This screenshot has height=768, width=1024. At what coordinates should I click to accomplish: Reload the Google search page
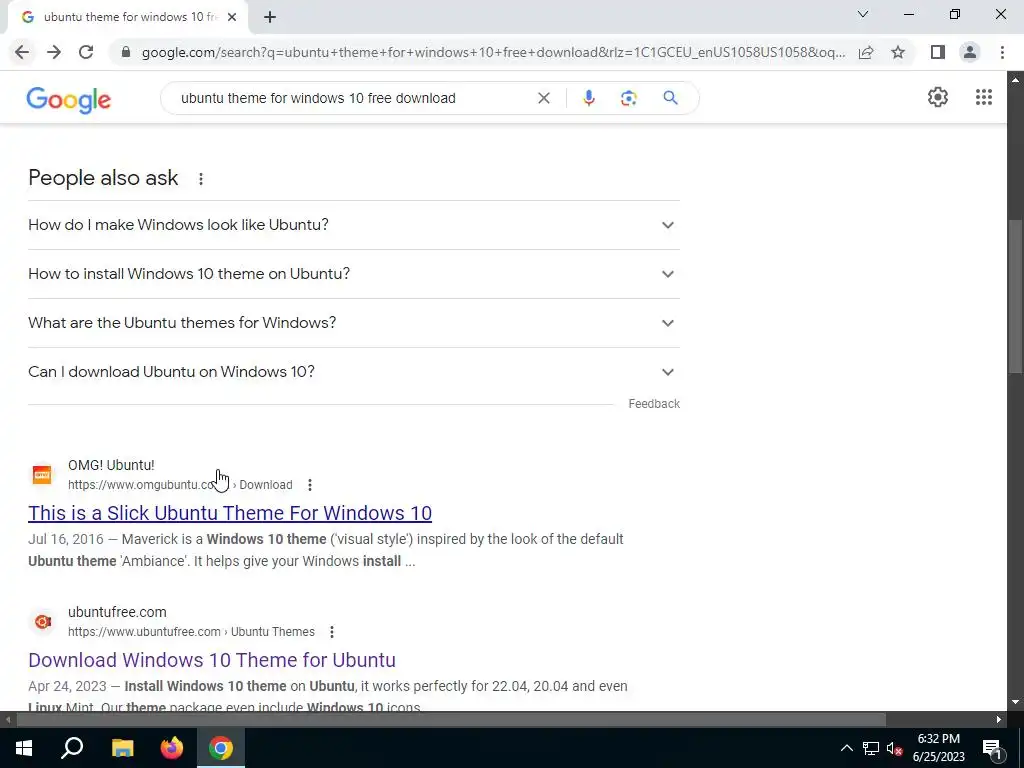click(x=86, y=52)
